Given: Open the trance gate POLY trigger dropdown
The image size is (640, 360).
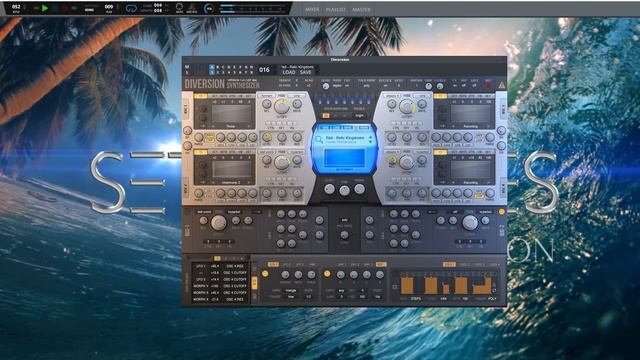Looking at the screenshot, I should click(x=492, y=299).
